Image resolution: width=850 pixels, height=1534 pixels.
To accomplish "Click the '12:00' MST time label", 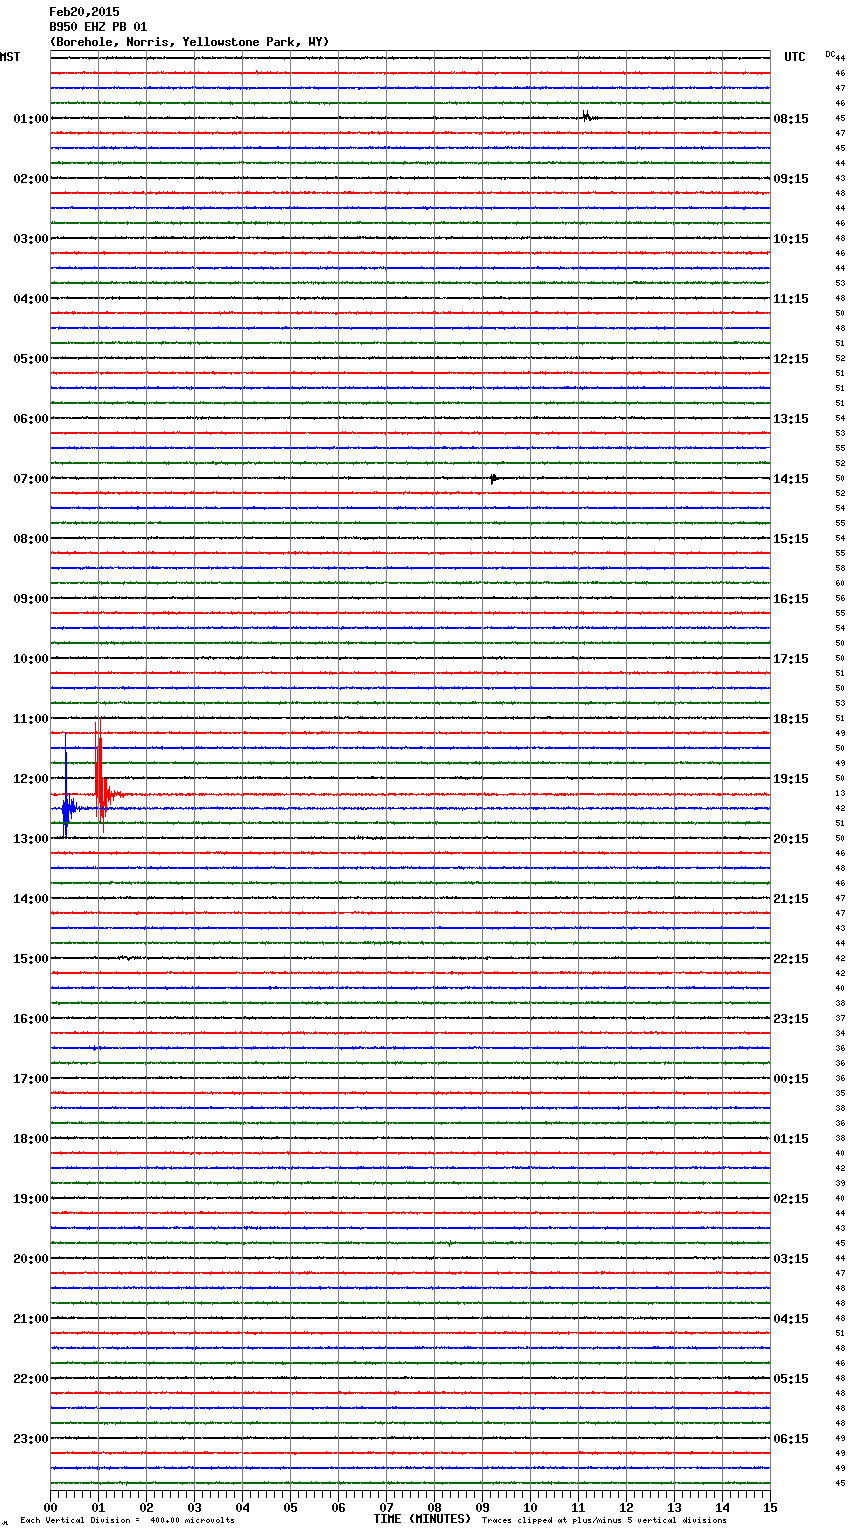I will point(31,779).
